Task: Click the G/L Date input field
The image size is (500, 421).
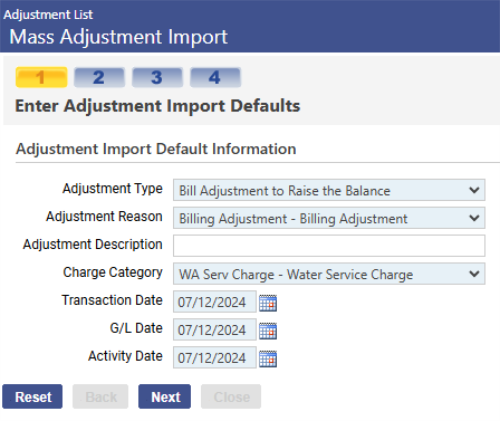Action: (x=215, y=330)
